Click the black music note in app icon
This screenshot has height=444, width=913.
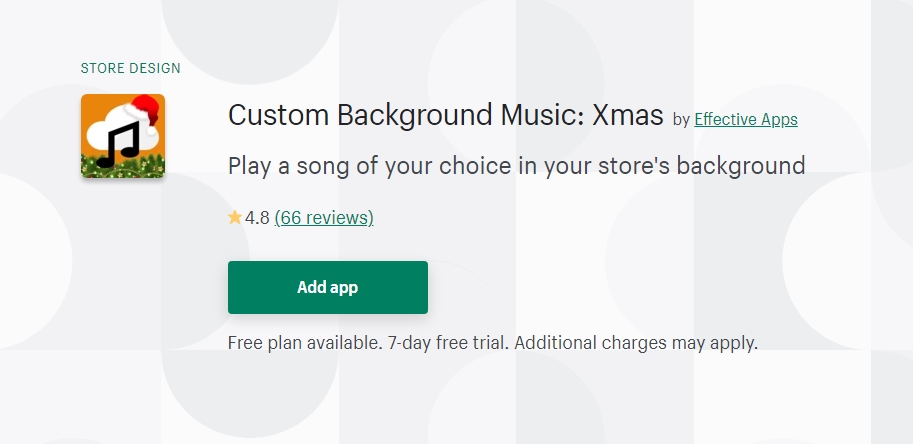coord(119,144)
